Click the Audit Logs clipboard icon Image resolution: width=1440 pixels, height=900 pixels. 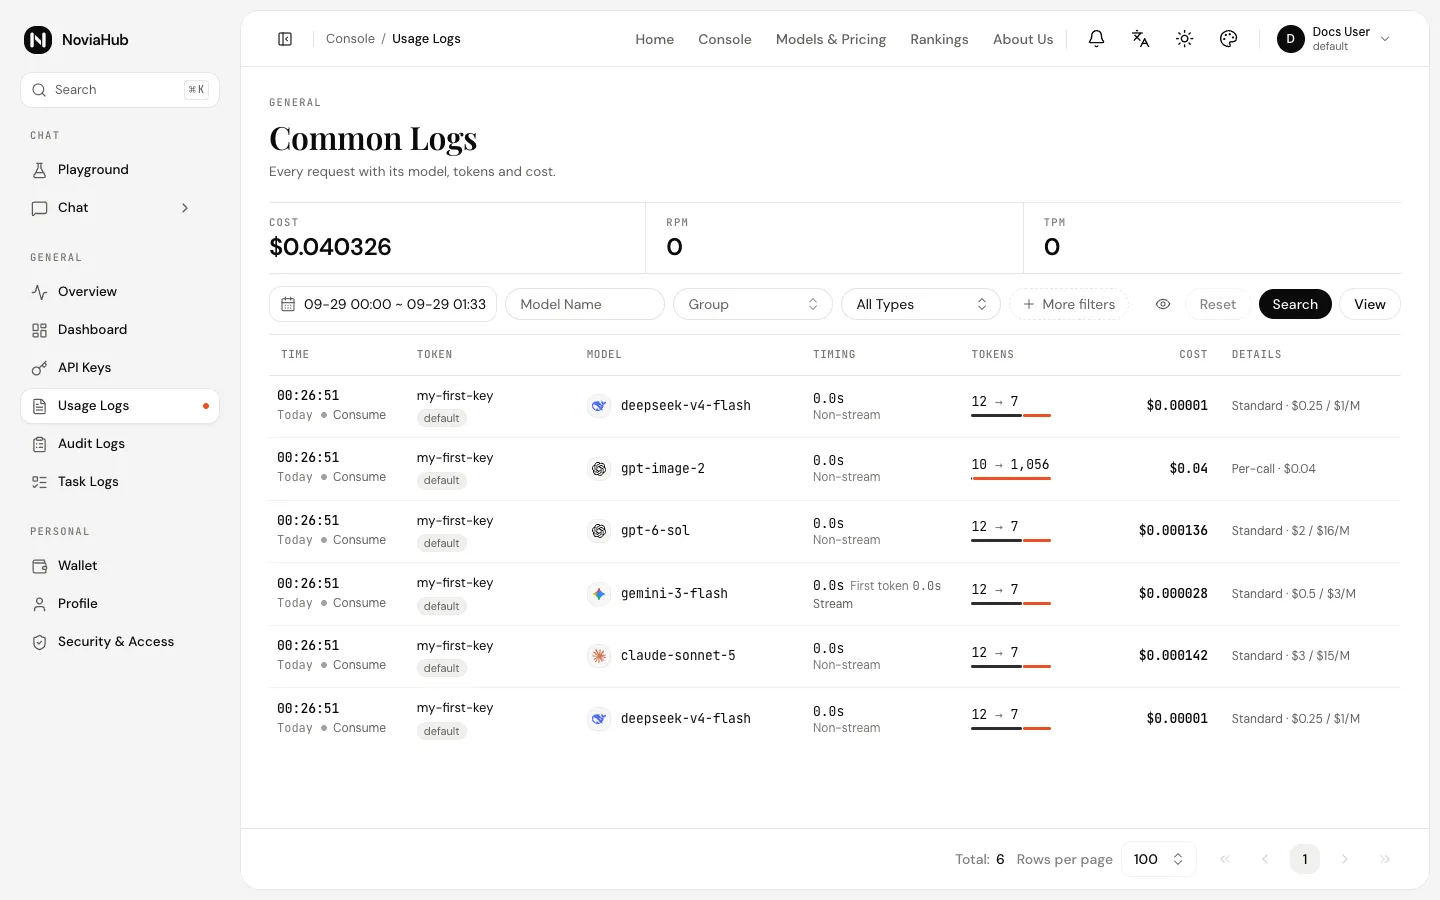coord(40,444)
